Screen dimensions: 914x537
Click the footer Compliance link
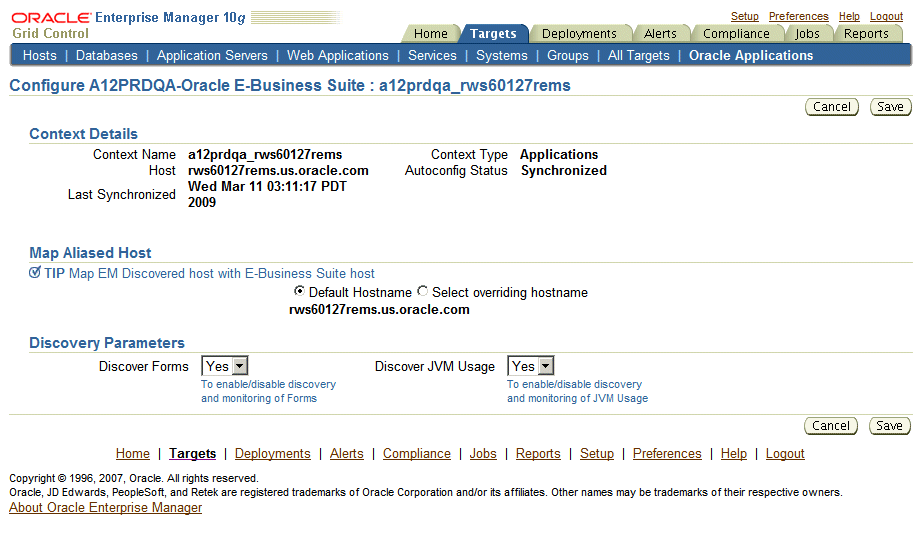click(x=416, y=454)
